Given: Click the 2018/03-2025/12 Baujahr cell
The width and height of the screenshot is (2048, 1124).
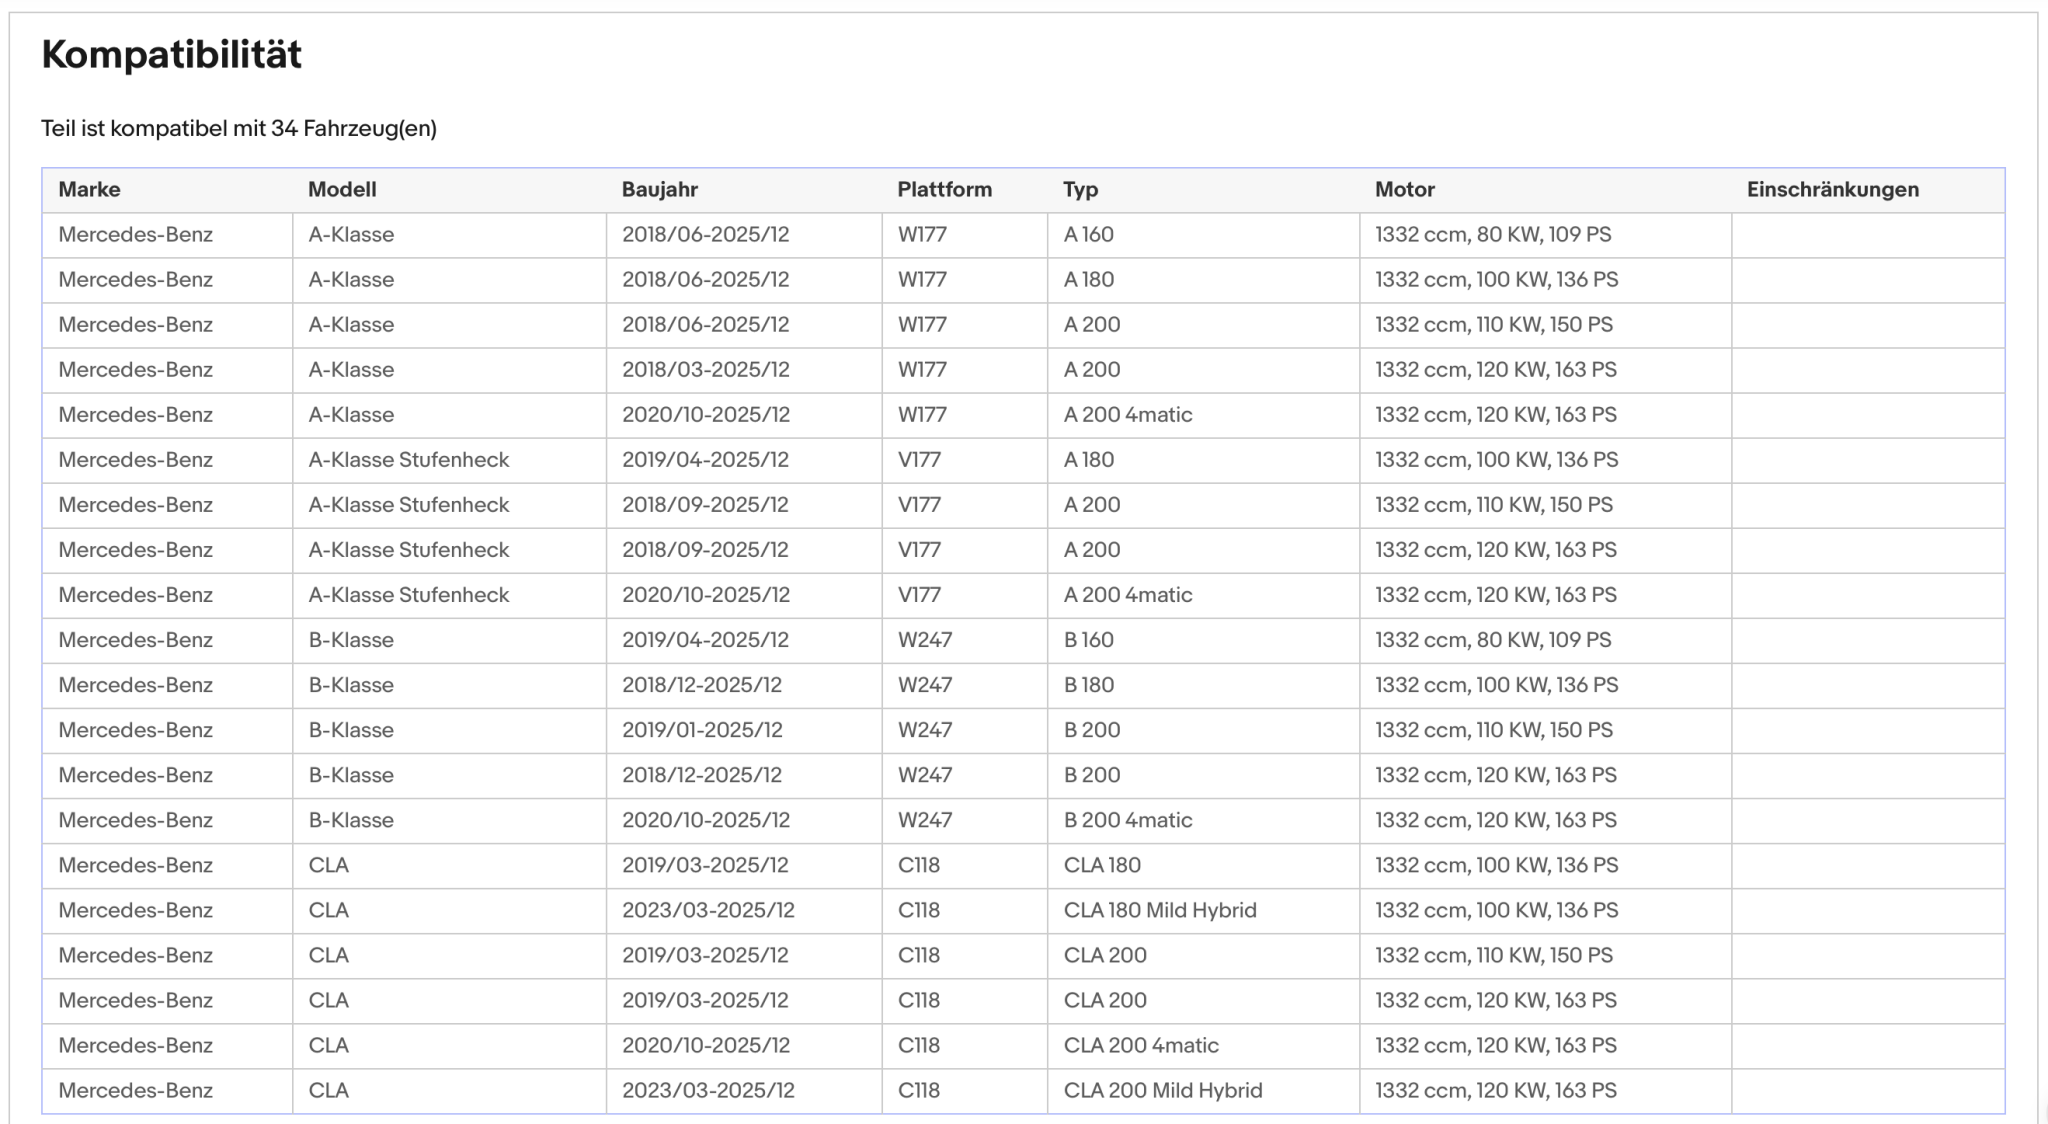Looking at the screenshot, I should pos(744,370).
